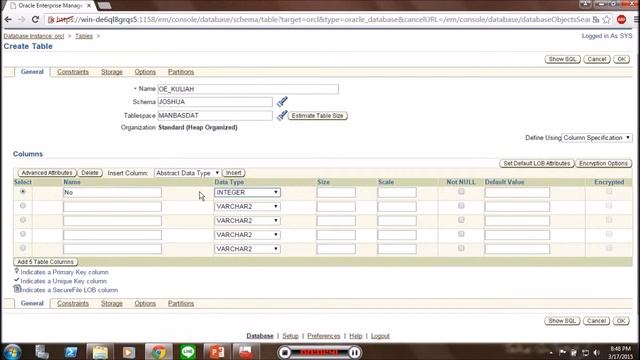Open the fourth row VARCHAR2 data type dropdown
Viewport: 640px width, 360px height.
(247, 235)
